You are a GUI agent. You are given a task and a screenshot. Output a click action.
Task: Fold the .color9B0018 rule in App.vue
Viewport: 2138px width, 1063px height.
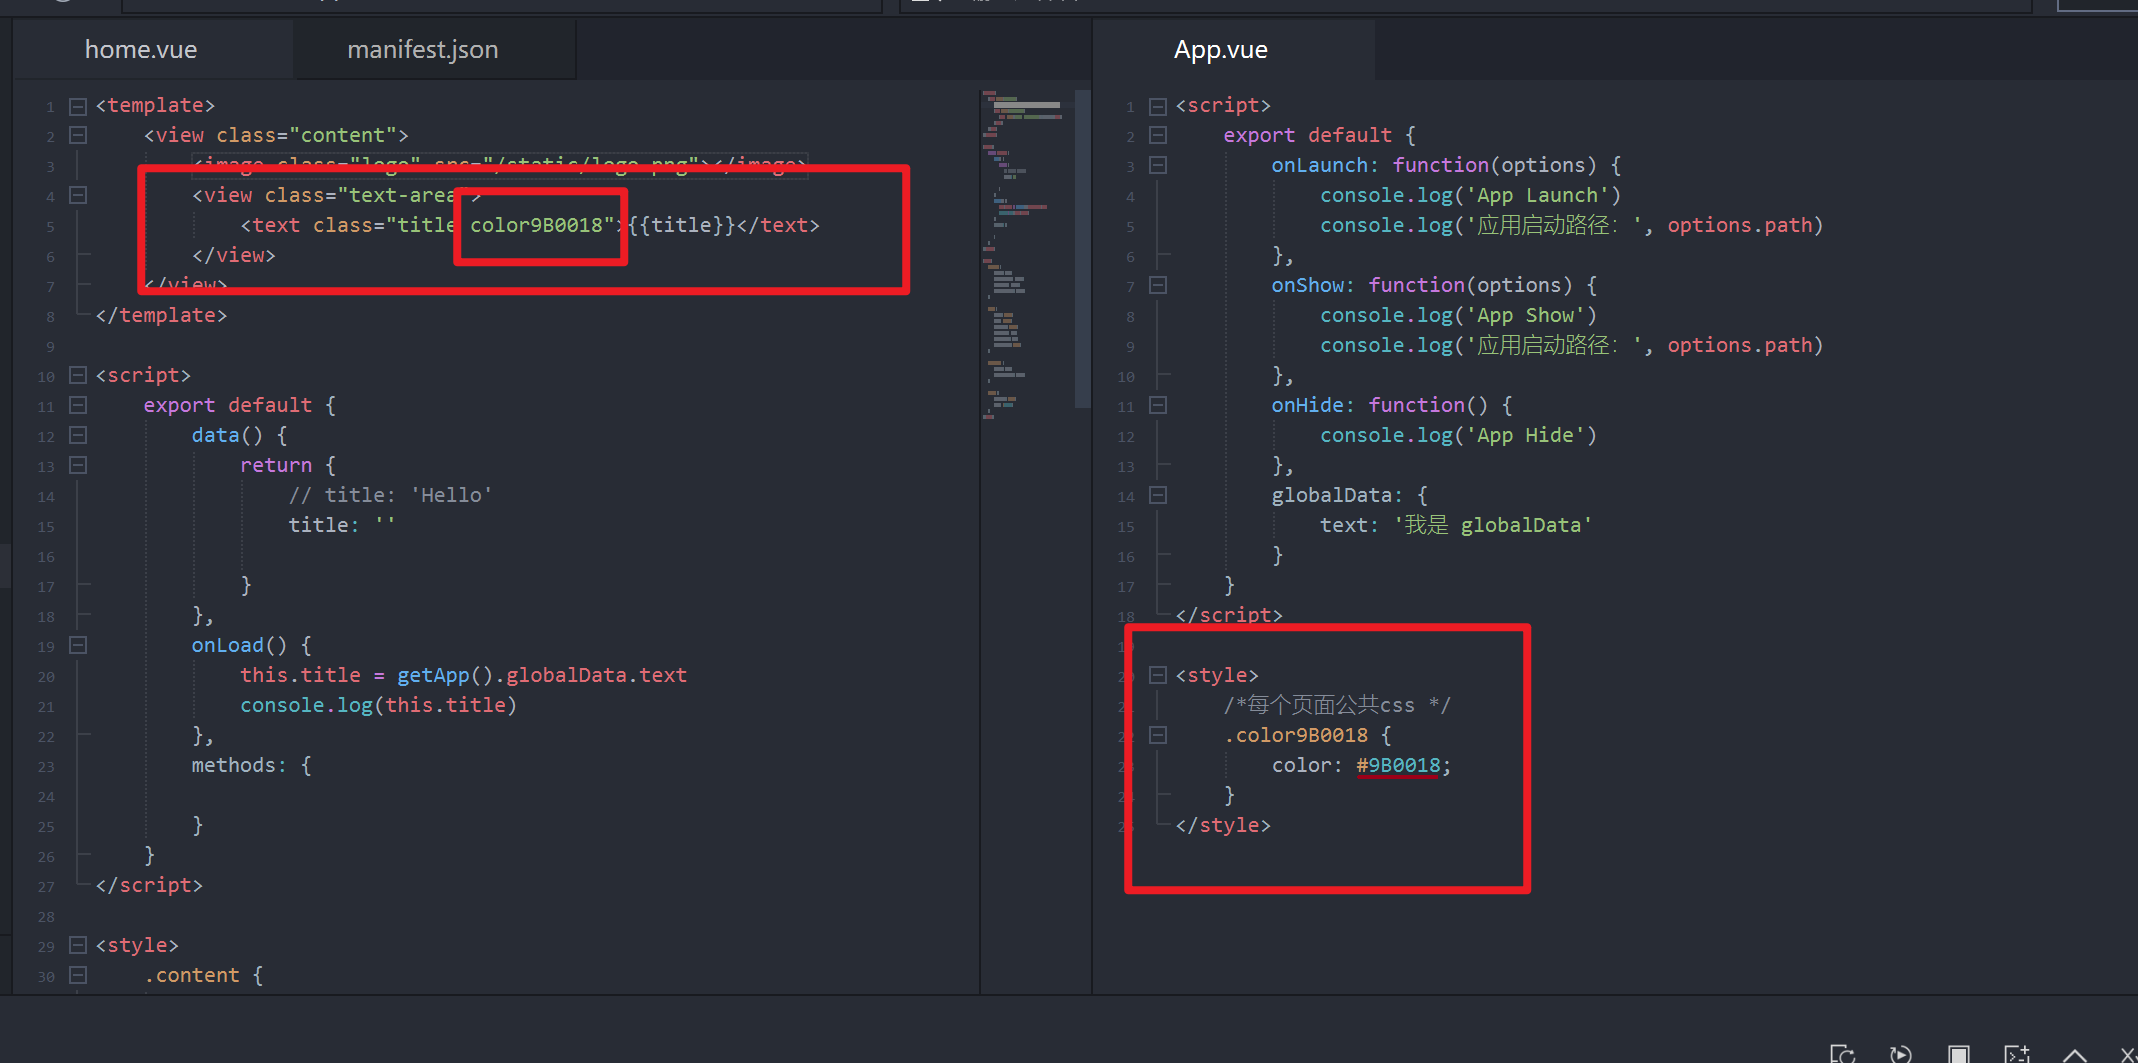click(1158, 735)
